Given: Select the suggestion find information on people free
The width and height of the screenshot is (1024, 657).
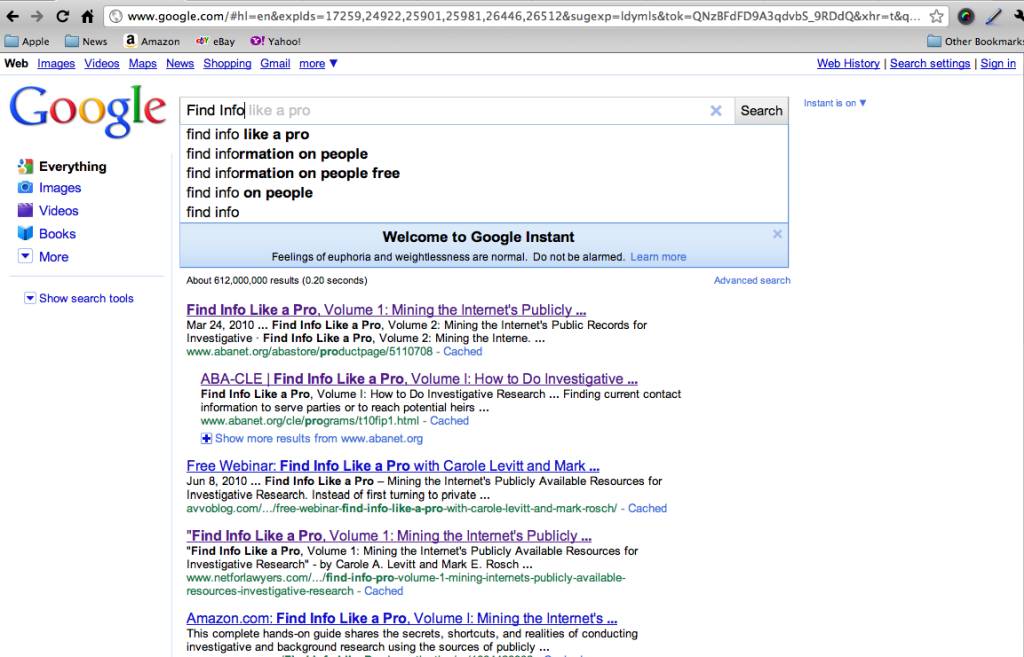Looking at the screenshot, I should (292, 173).
